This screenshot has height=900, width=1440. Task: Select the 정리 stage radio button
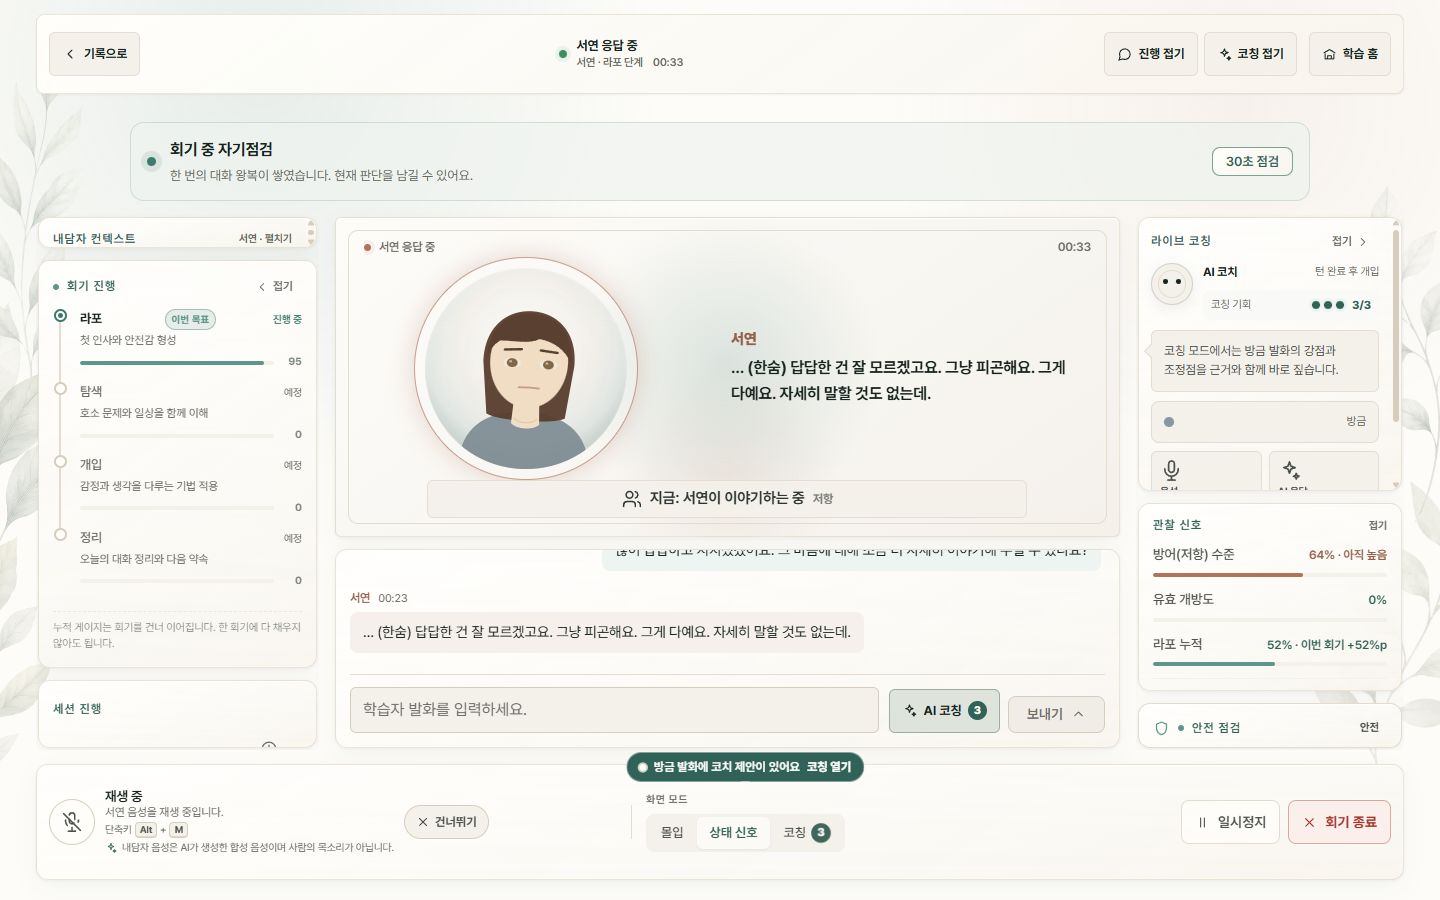pos(60,535)
